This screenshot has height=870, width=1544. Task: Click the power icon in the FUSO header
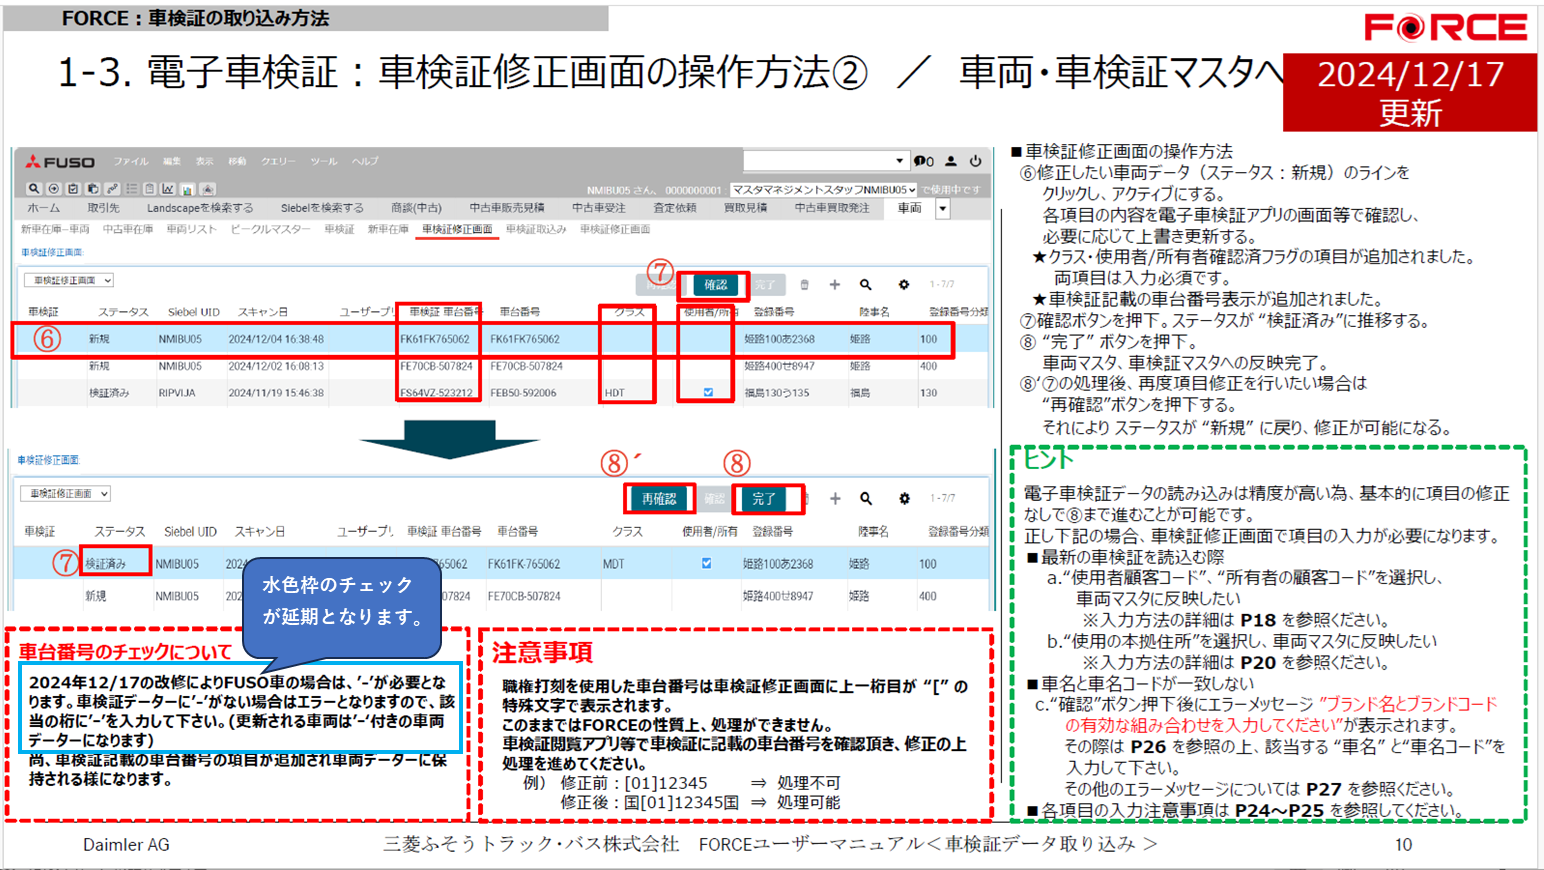click(x=975, y=161)
